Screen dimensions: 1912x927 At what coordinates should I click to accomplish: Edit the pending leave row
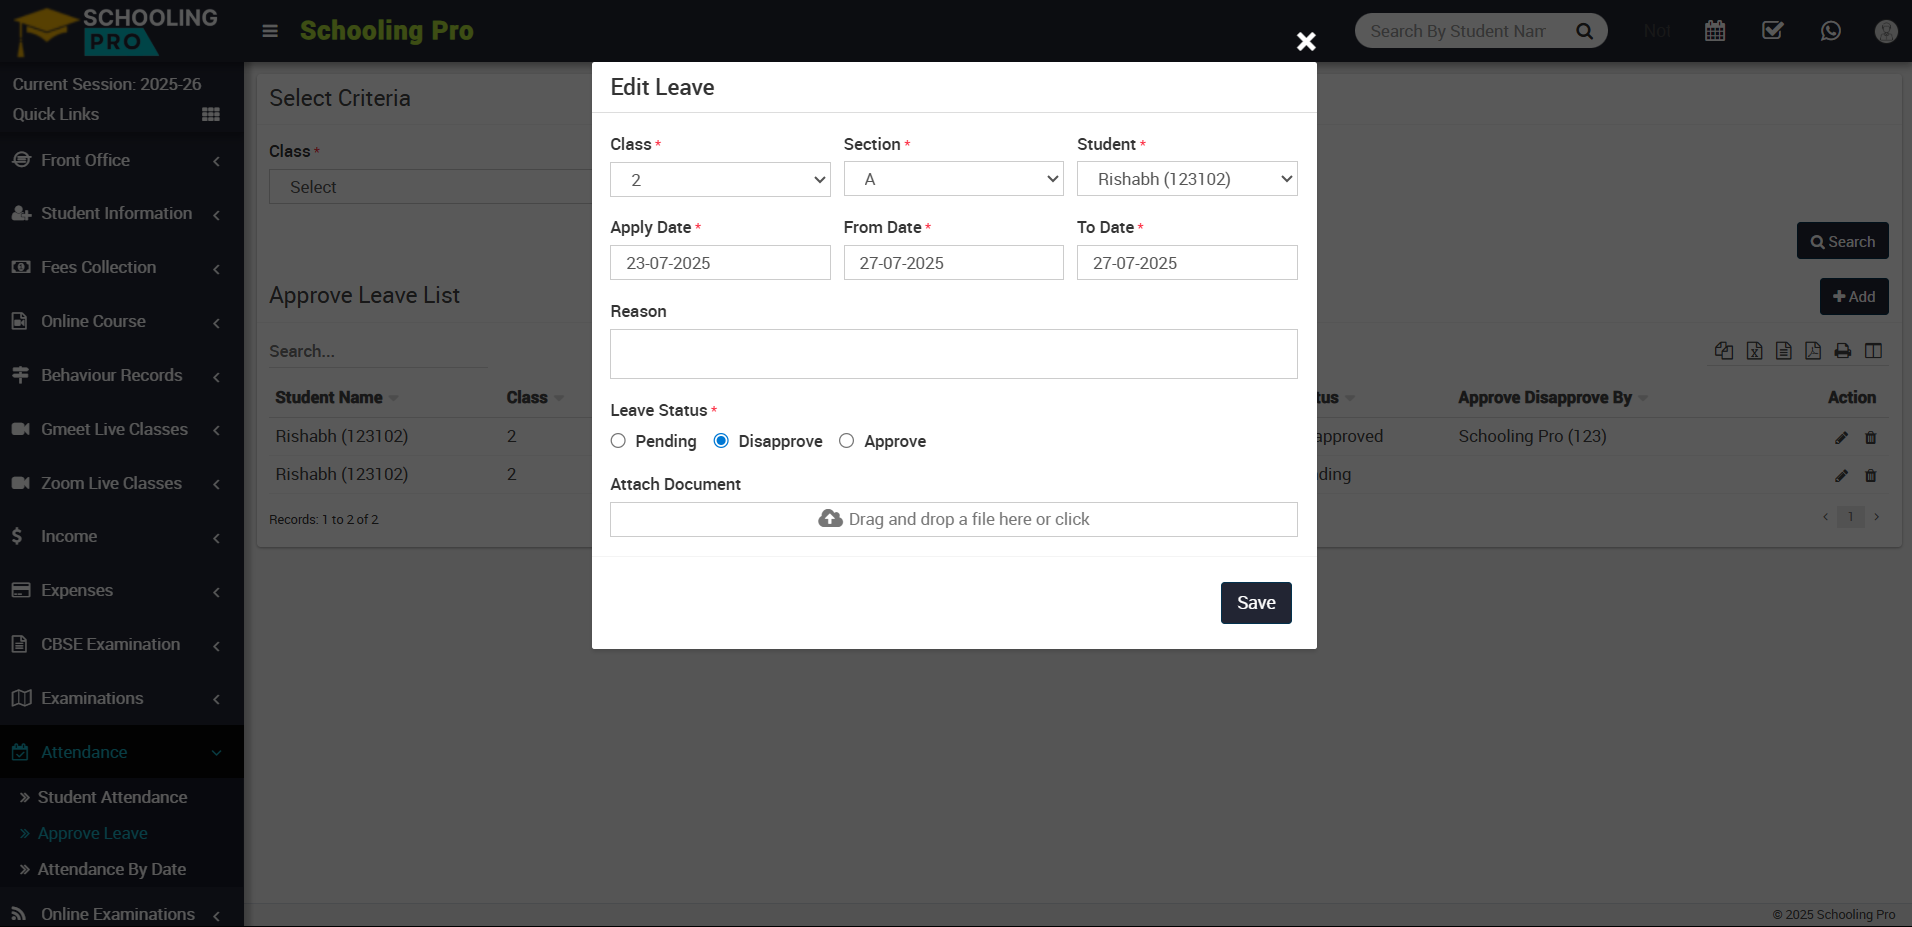tap(1842, 475)
